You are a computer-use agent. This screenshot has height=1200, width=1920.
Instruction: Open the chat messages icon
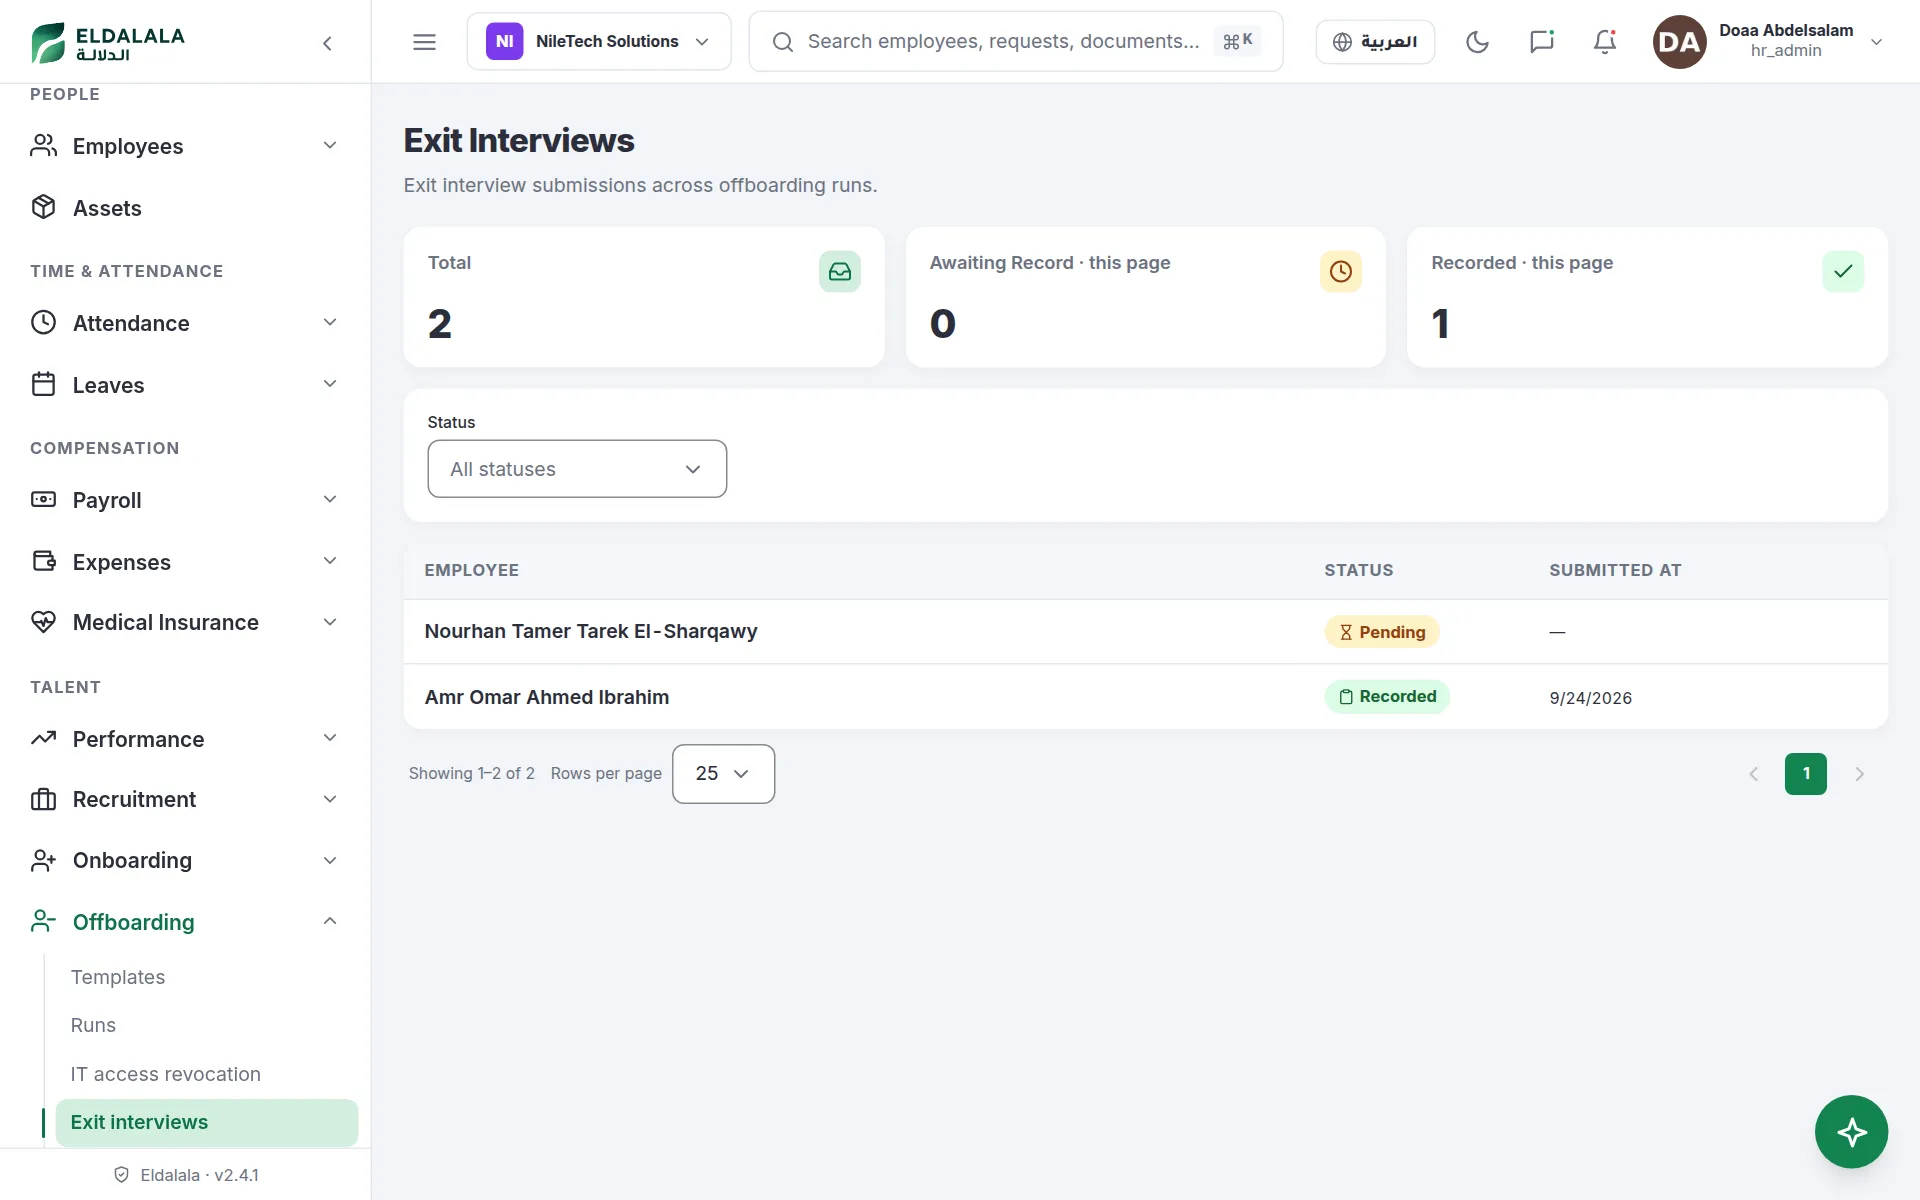pyautogui.click(x=1541, y=42)
